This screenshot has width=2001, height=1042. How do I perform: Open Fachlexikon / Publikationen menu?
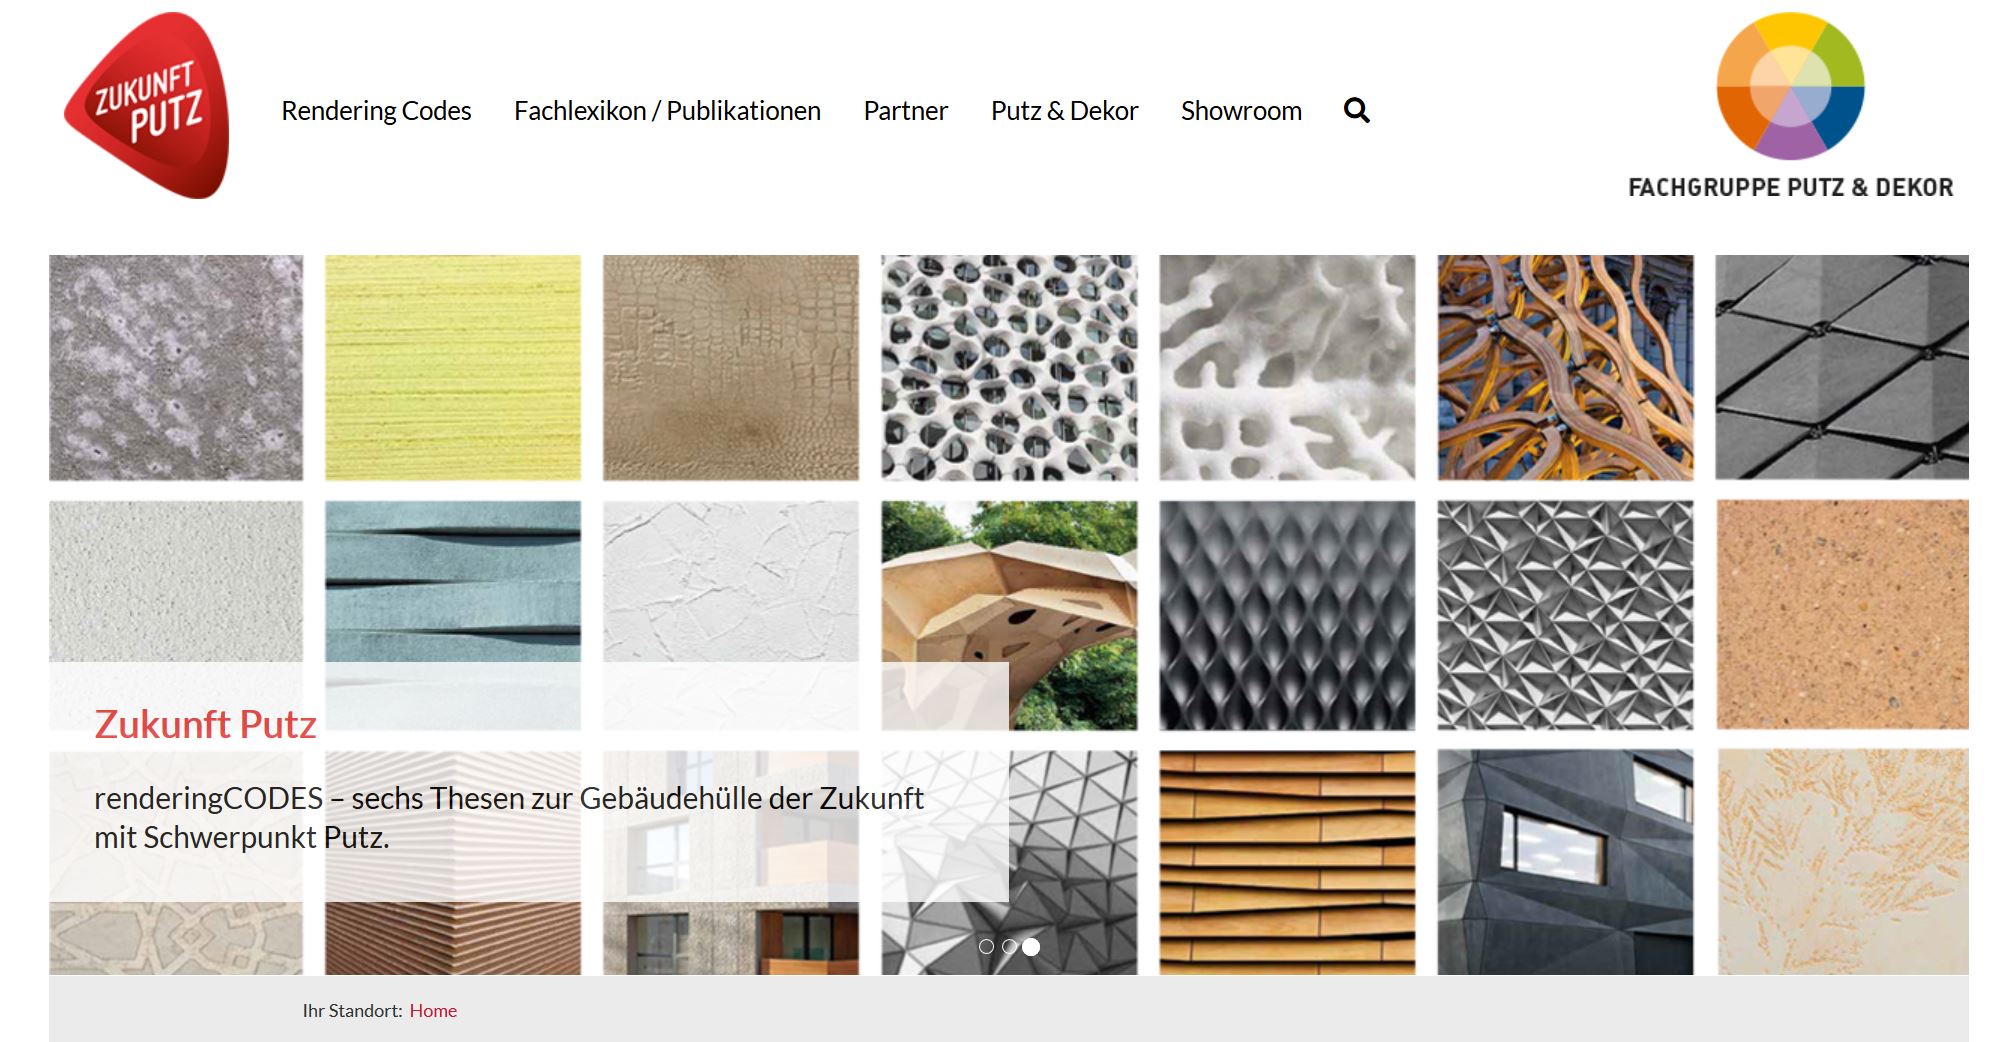667,110
